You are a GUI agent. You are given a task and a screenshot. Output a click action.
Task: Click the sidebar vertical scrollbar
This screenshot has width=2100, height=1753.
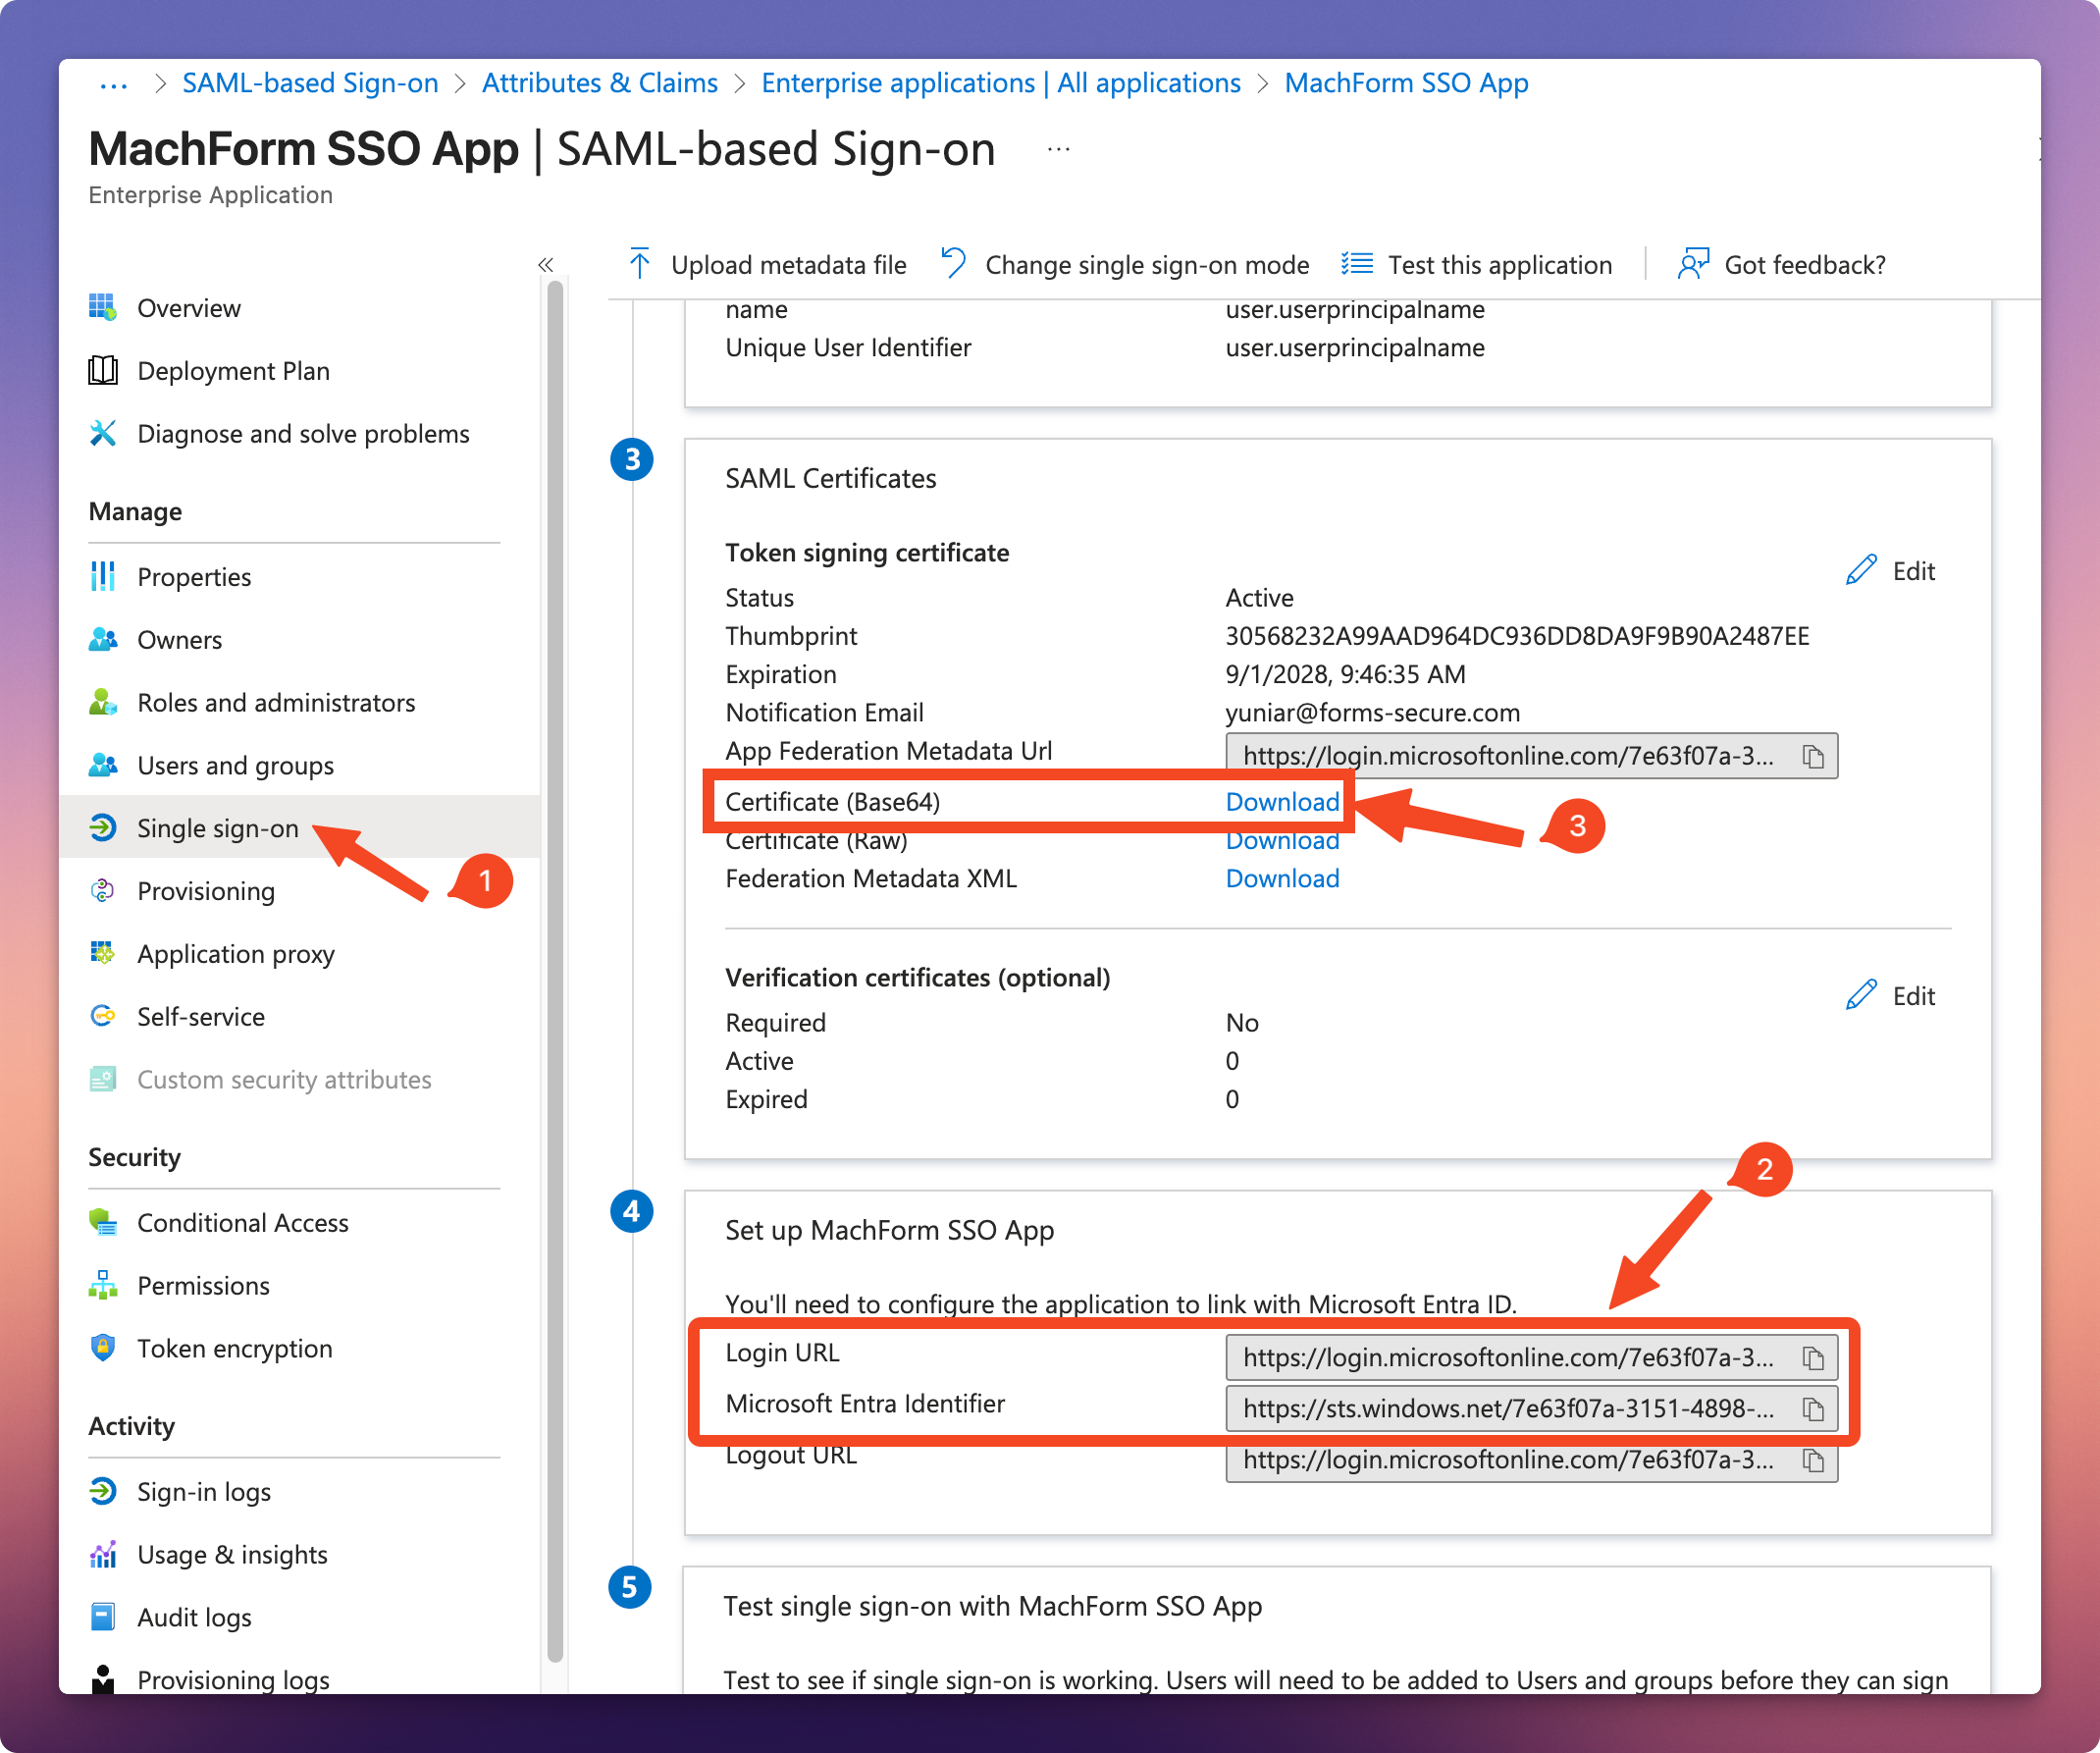click(x=556, y=970)
